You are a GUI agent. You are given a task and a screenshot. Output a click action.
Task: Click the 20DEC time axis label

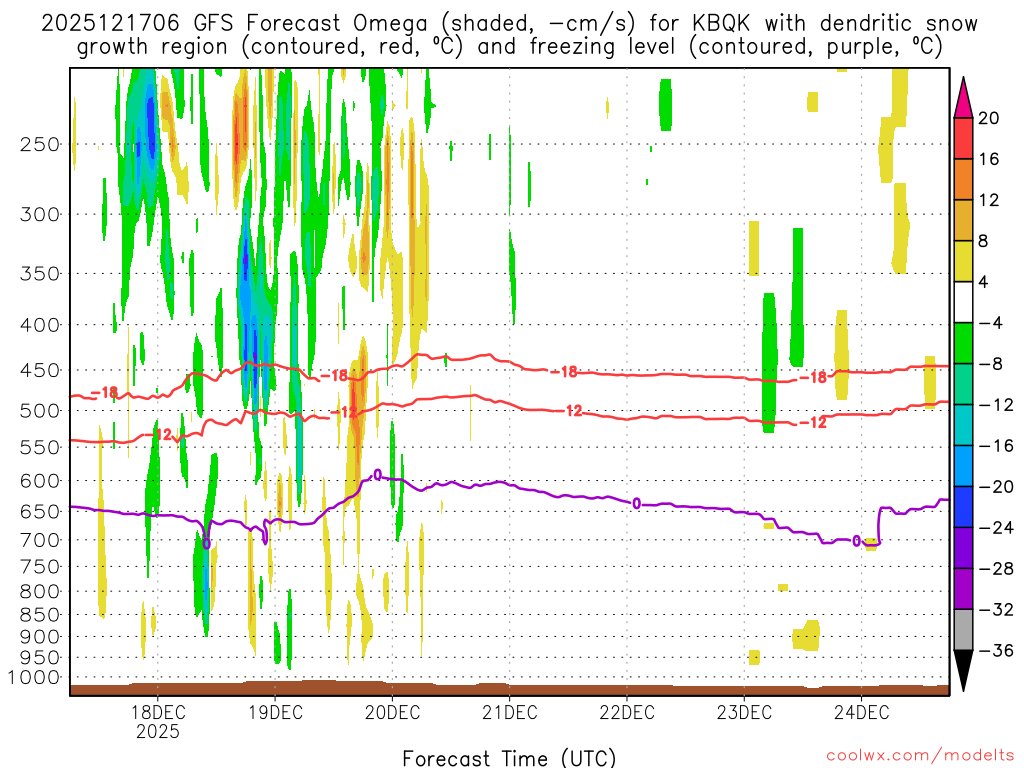point(392,712)
